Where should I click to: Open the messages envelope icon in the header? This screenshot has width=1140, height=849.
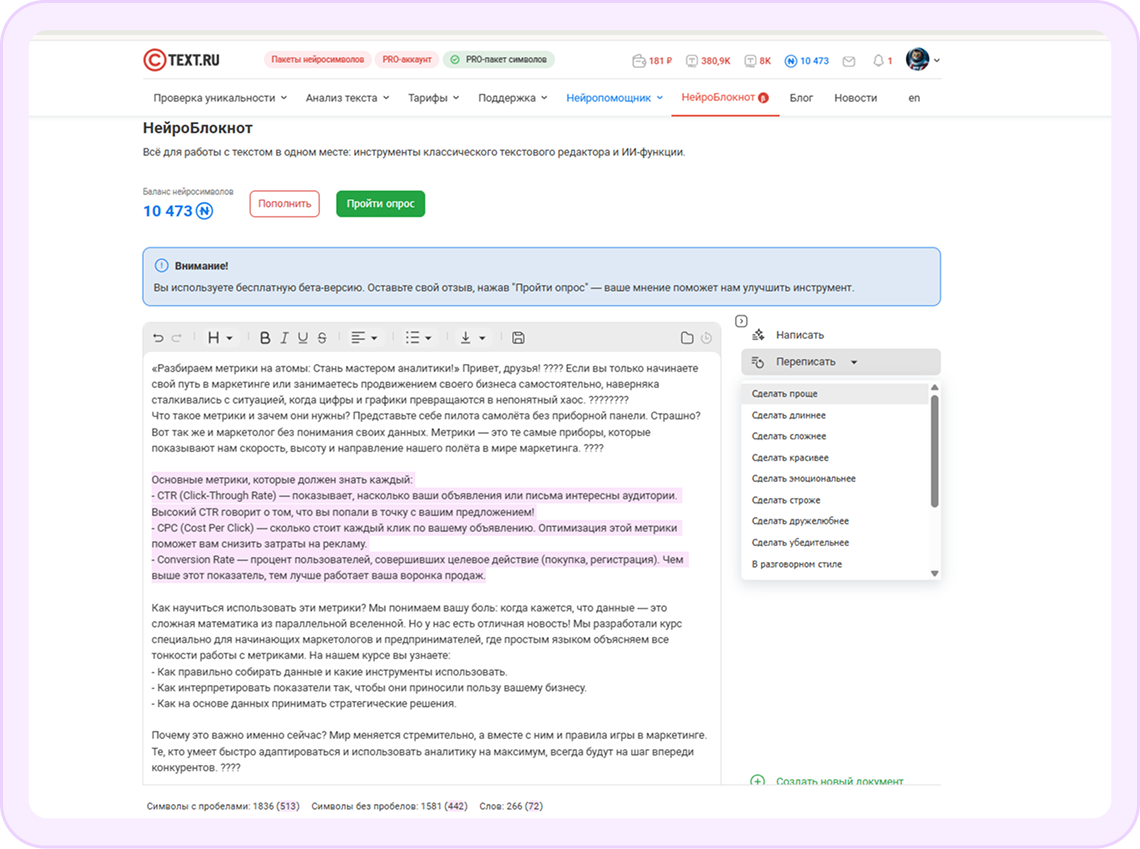(849, 60)
